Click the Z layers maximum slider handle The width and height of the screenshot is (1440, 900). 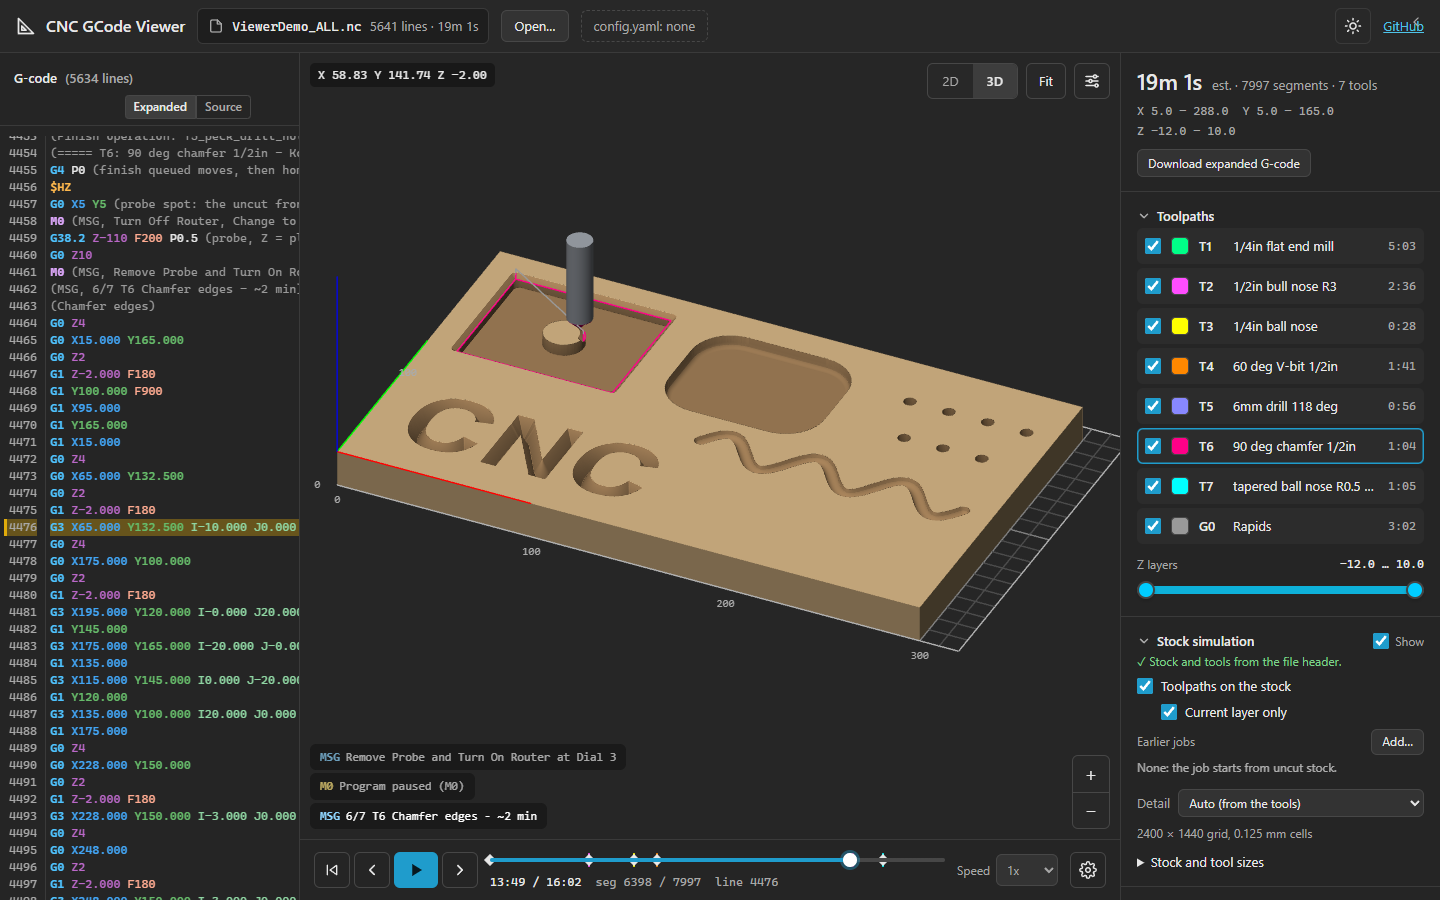coord(1415,590)
